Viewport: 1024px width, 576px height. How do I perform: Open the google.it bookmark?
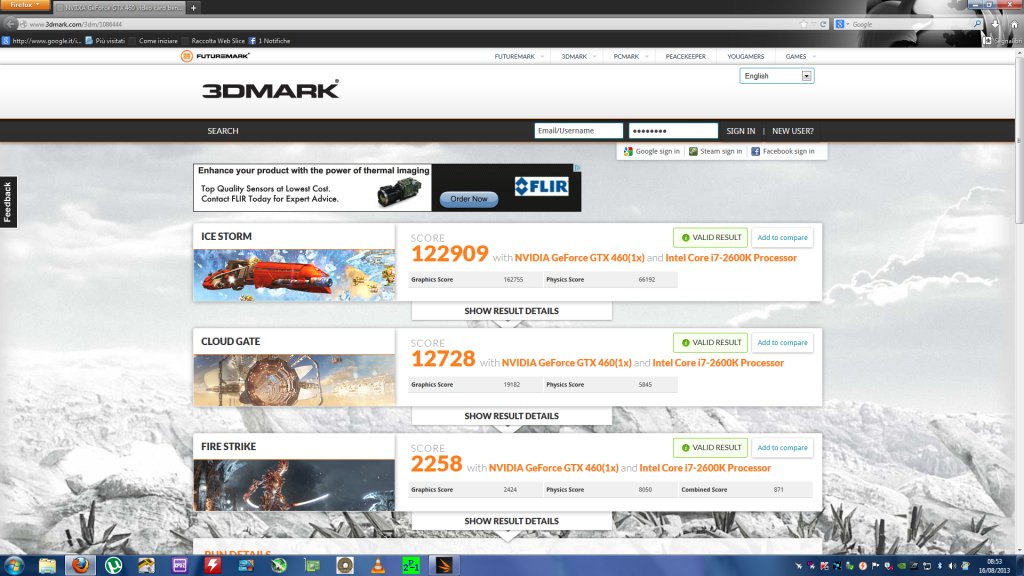42,40
